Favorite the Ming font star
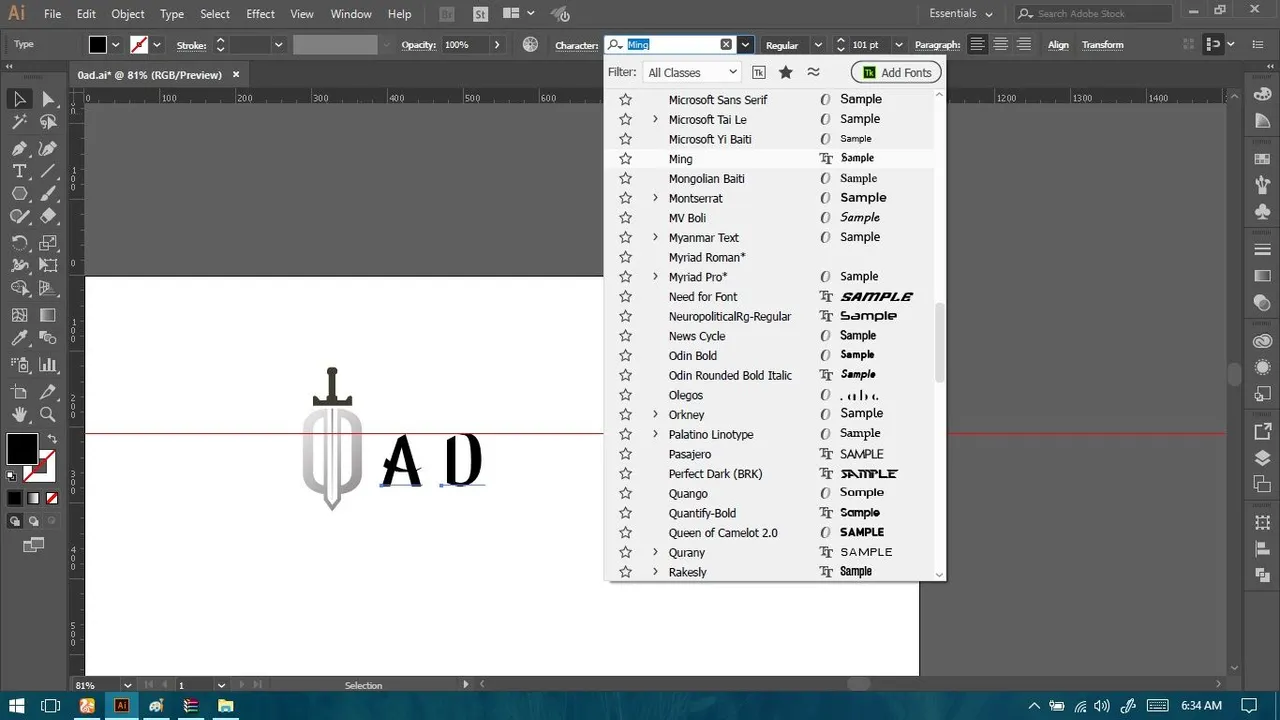Viewport: 1280px width, 720px height. 626,159
